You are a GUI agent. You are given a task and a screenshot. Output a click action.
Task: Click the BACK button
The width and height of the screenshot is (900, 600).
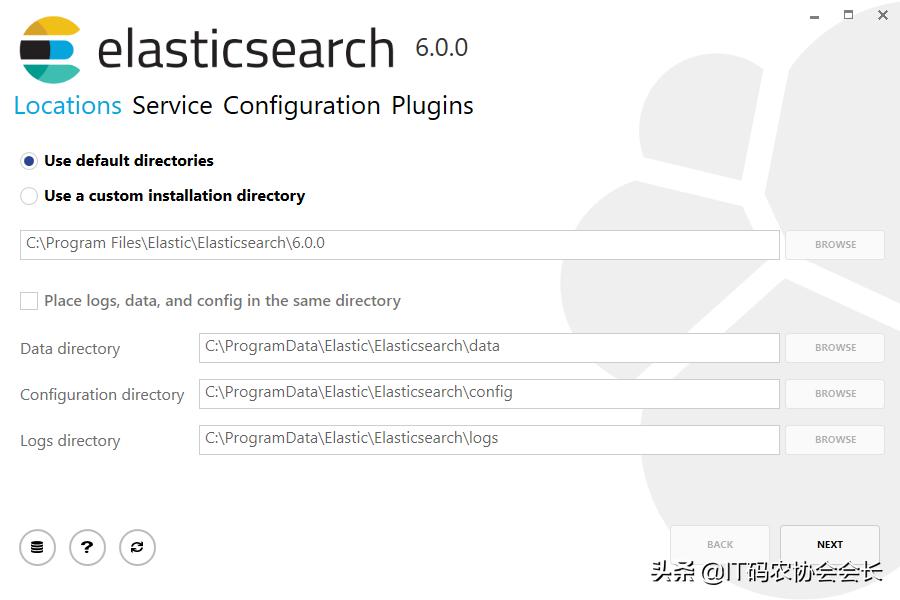point(719,544)
